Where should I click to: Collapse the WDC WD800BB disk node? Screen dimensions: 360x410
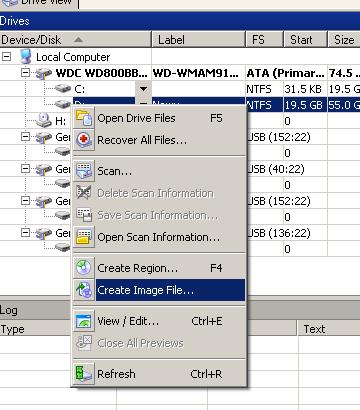[x=25, y=73]
